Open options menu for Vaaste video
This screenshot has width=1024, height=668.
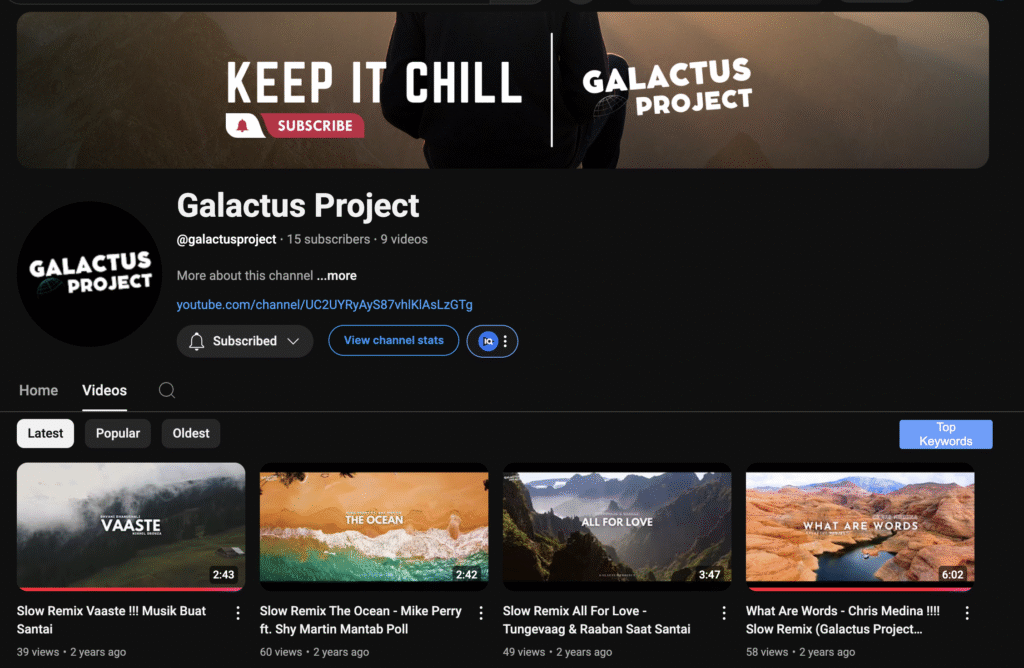pyautogui.click(x=238, y=612)
